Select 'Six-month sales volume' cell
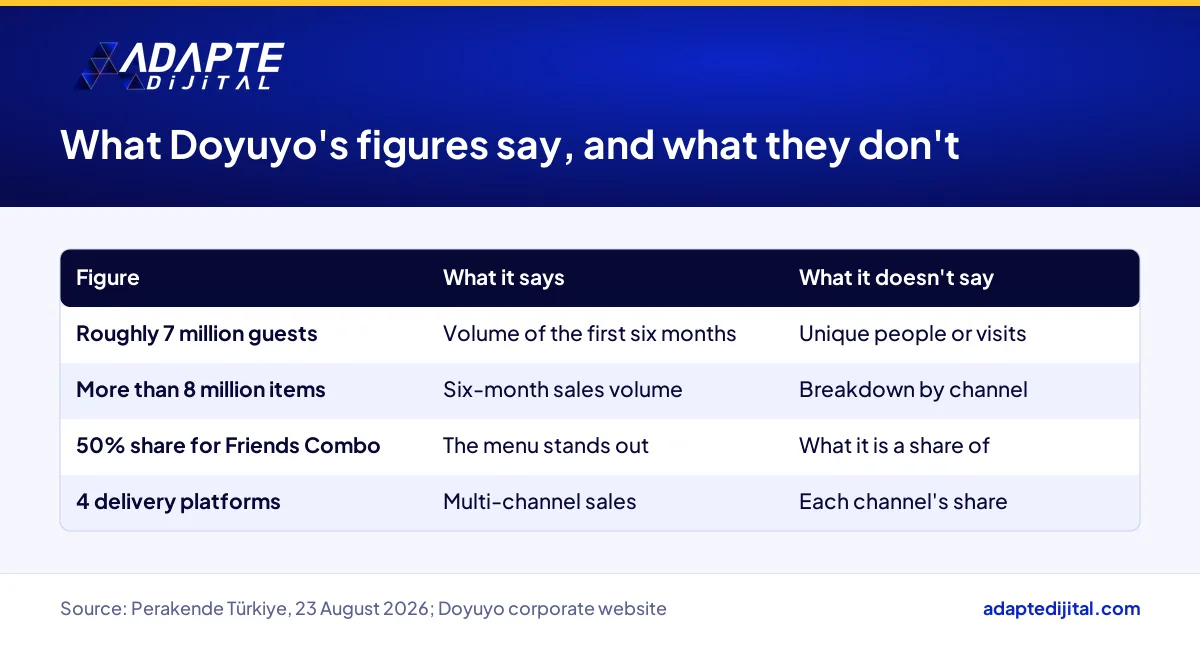The width and height of the screenshot is (1200, 659). pyautogui.click(x=563, y=390)
